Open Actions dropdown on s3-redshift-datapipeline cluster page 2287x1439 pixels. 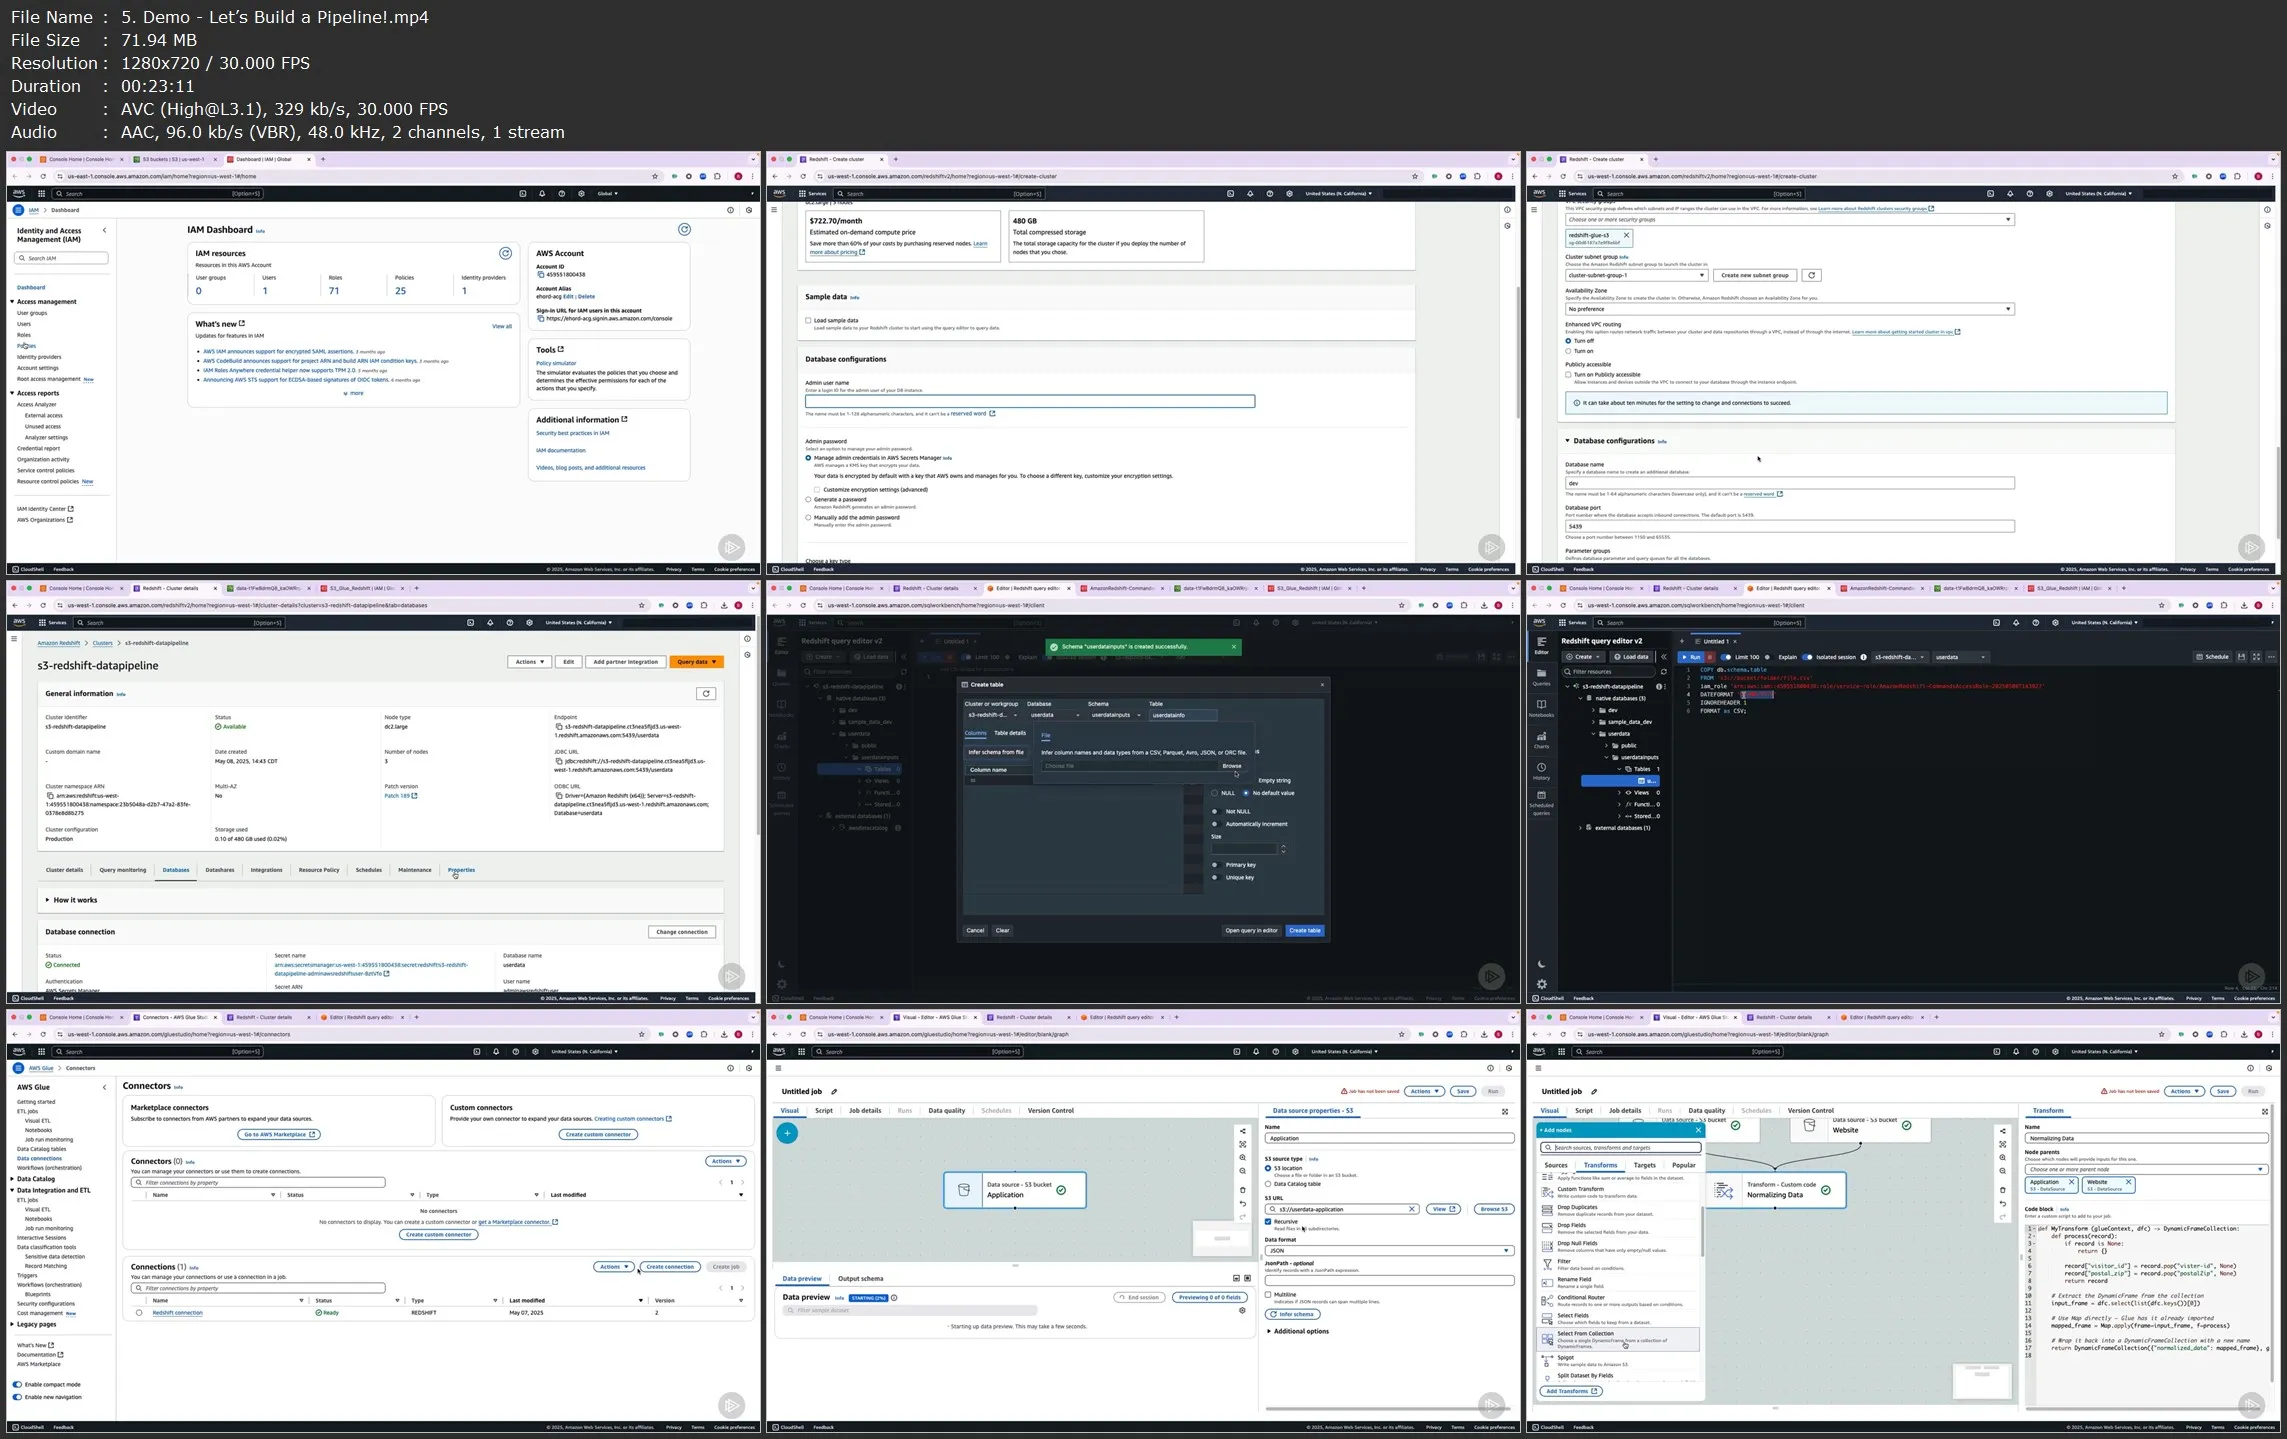[x=529, y=662]
